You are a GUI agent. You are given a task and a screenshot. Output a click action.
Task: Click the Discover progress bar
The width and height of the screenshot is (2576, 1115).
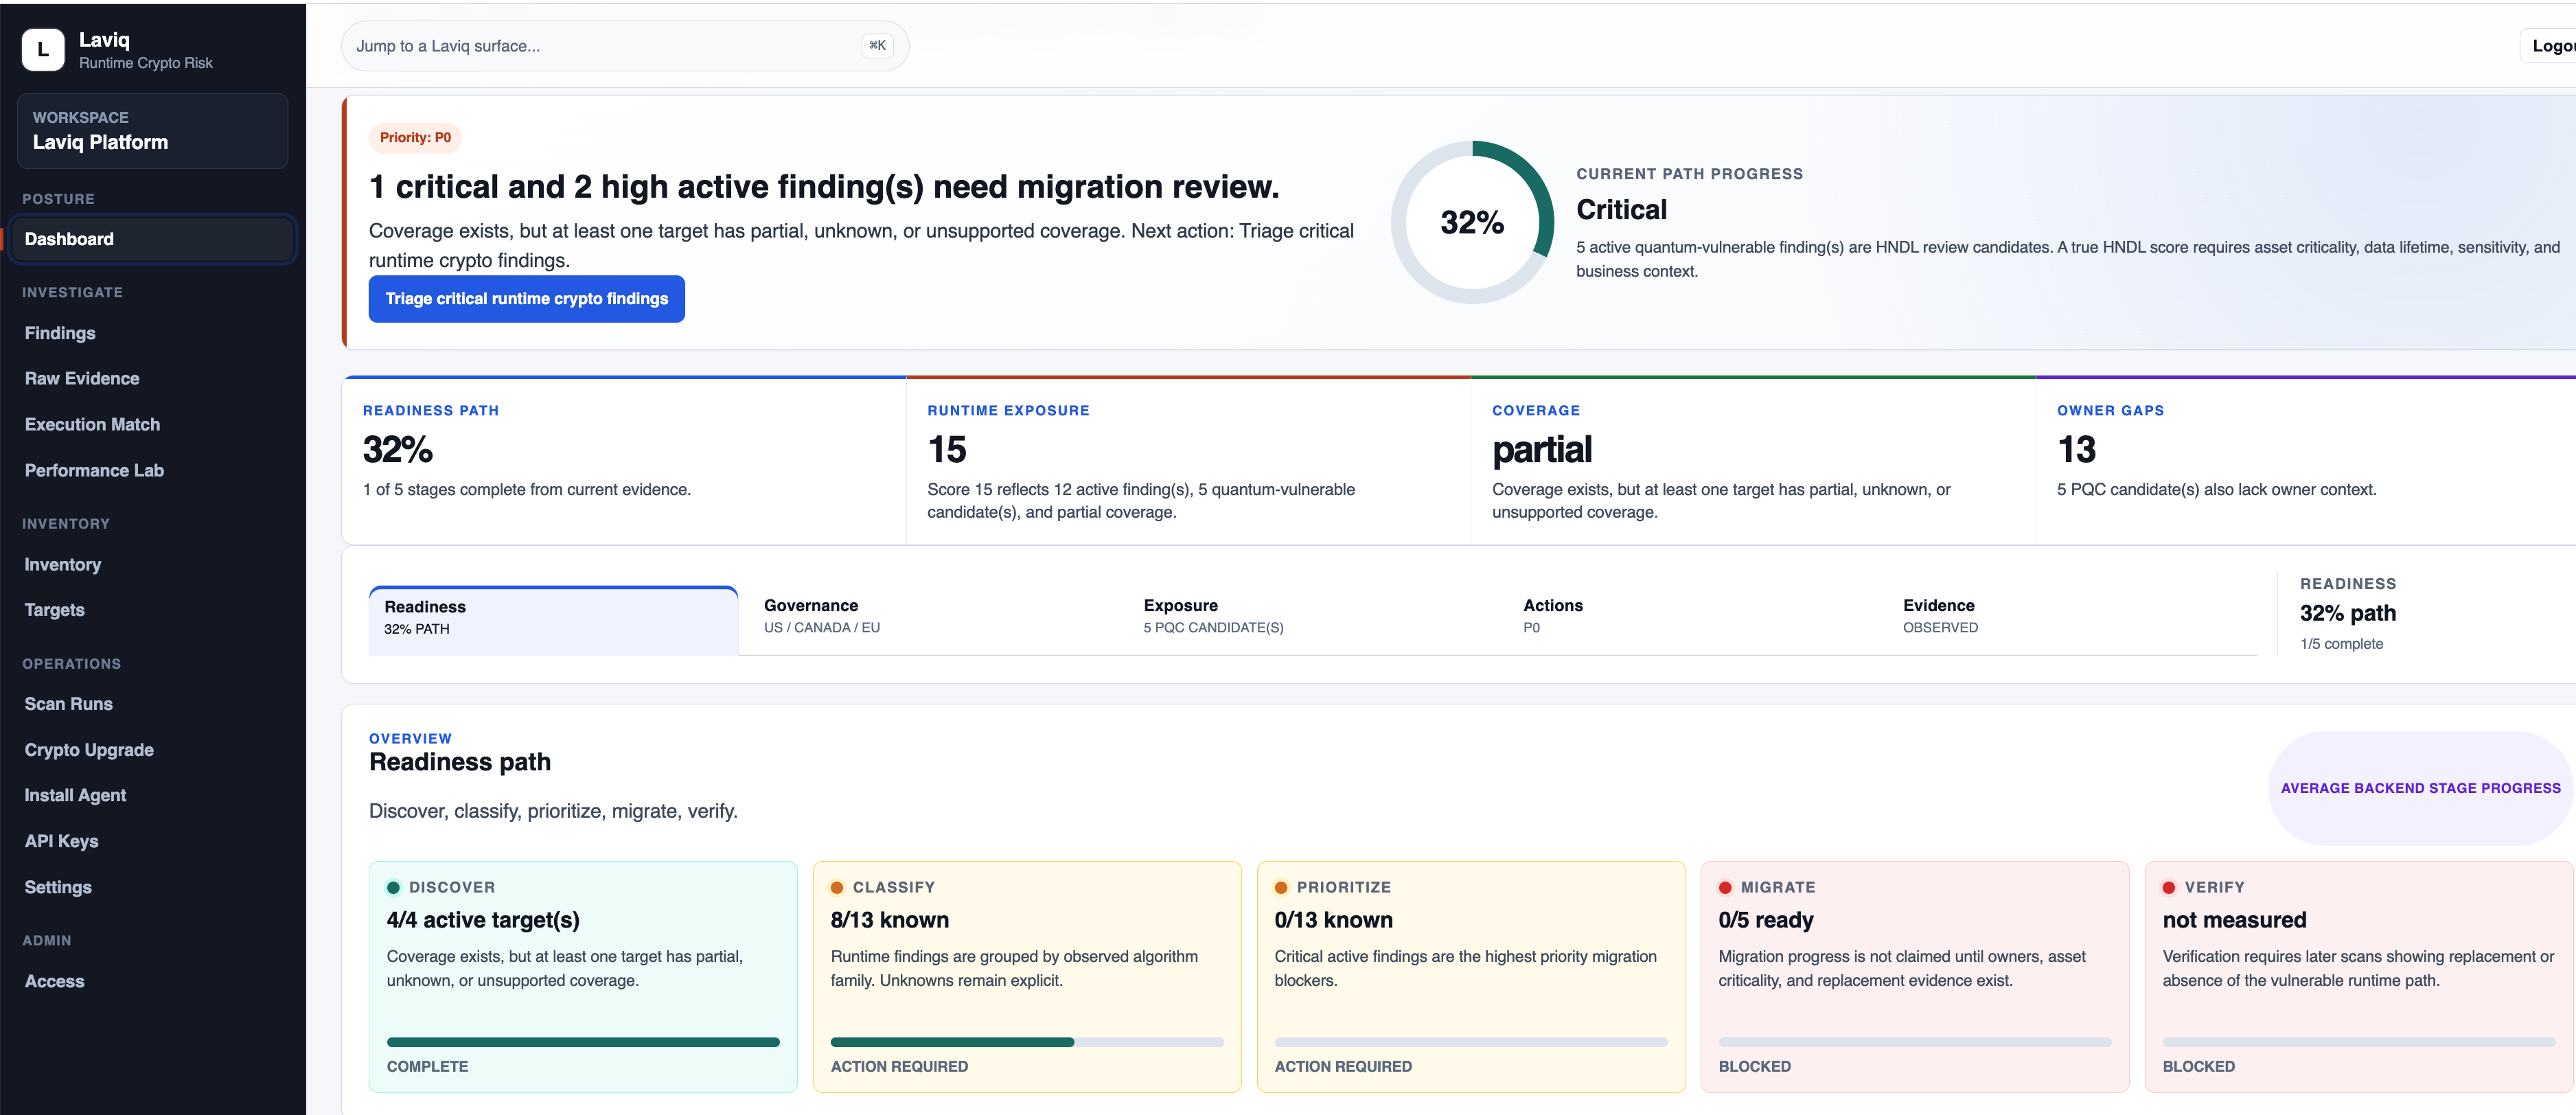pyautogui.click(x=583, y=1043)
